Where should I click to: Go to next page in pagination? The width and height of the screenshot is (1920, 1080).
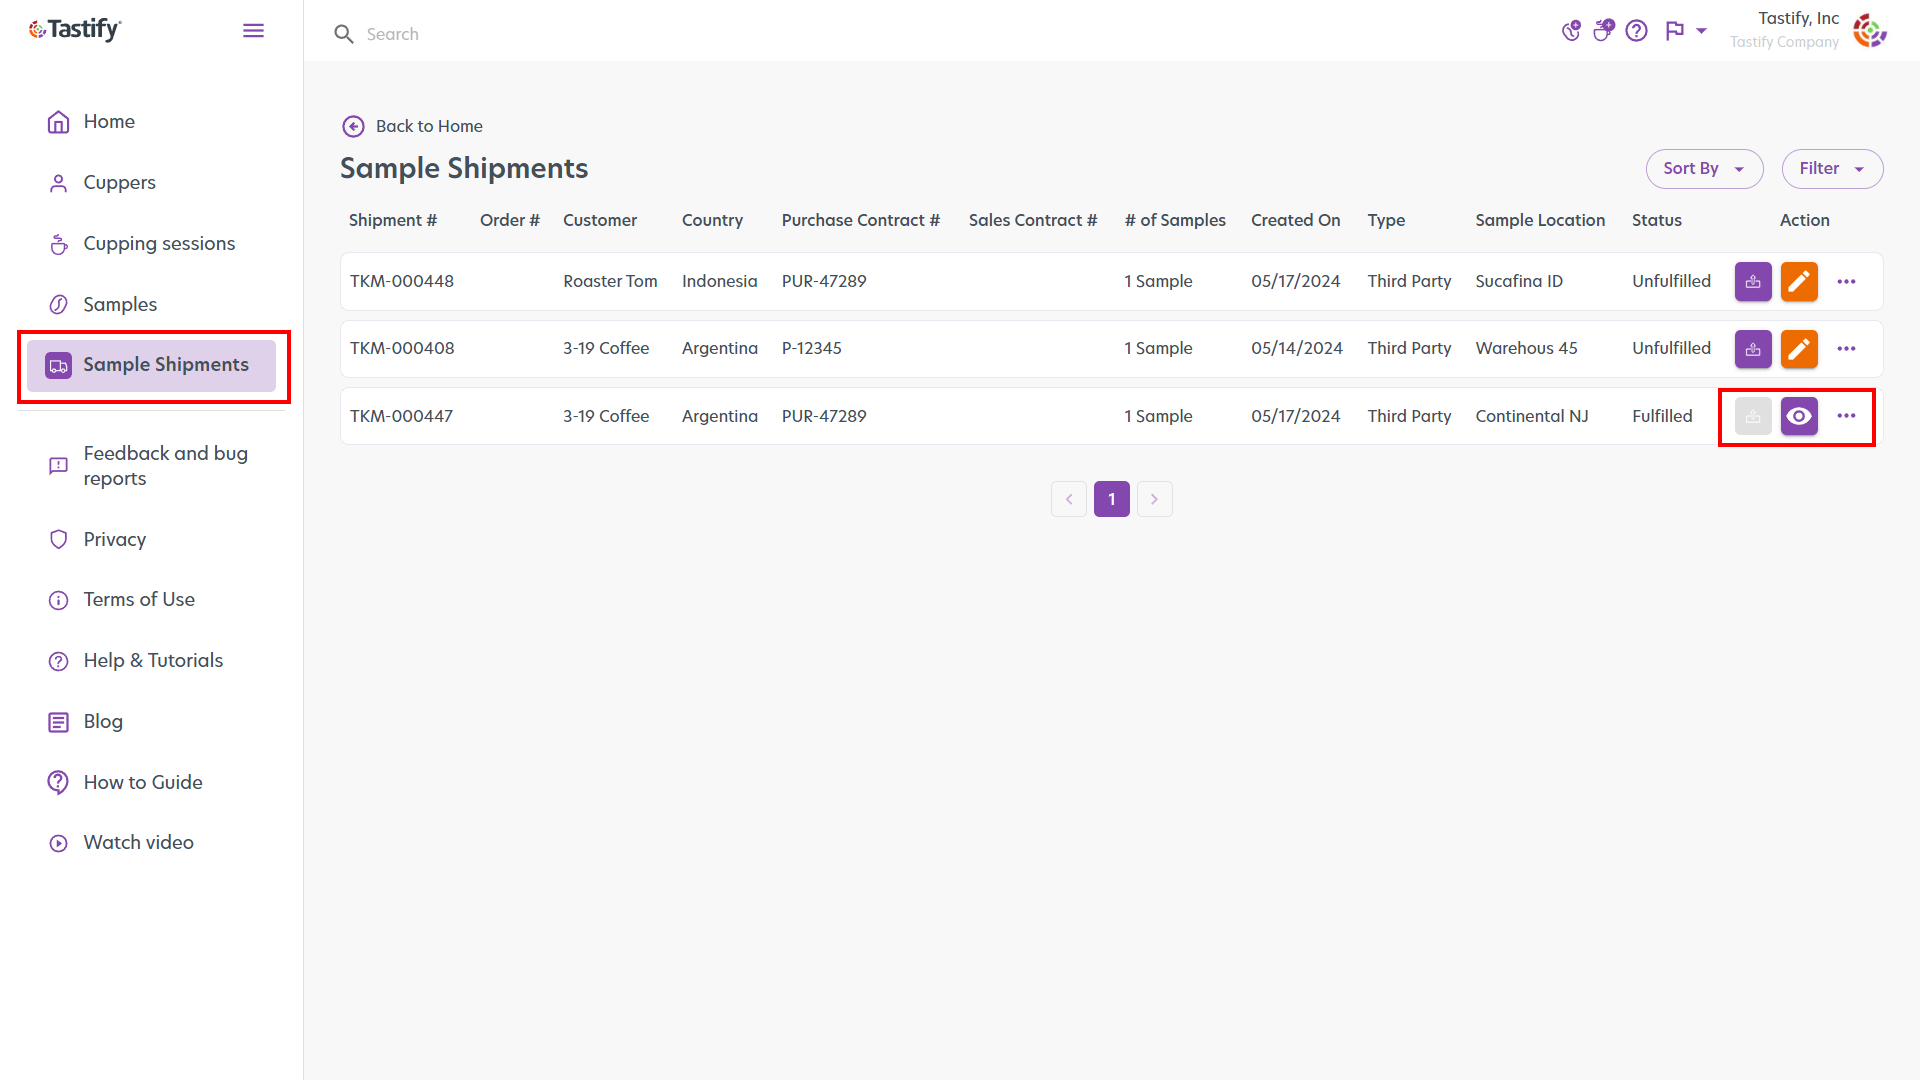pyautogui.click(x=1155, y=499)
